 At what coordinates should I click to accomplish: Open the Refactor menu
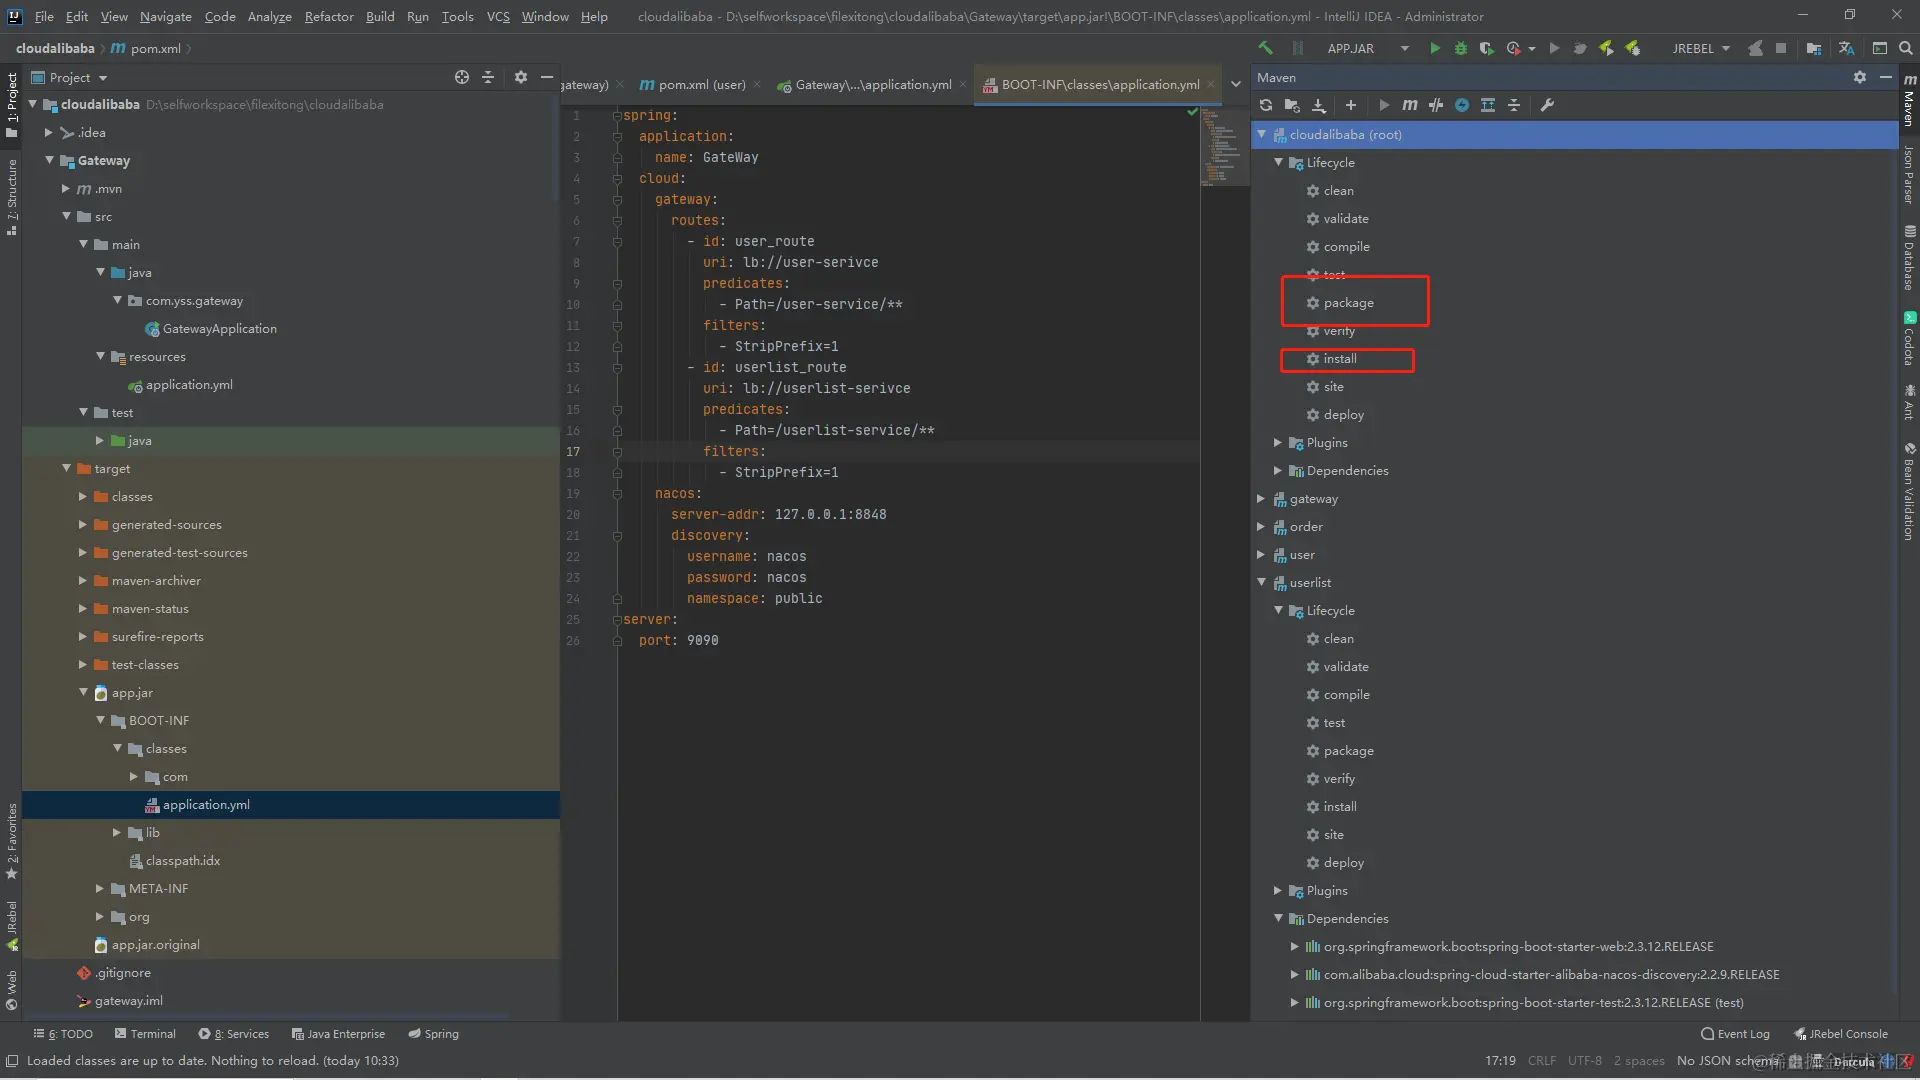click(x=329, y=16)
